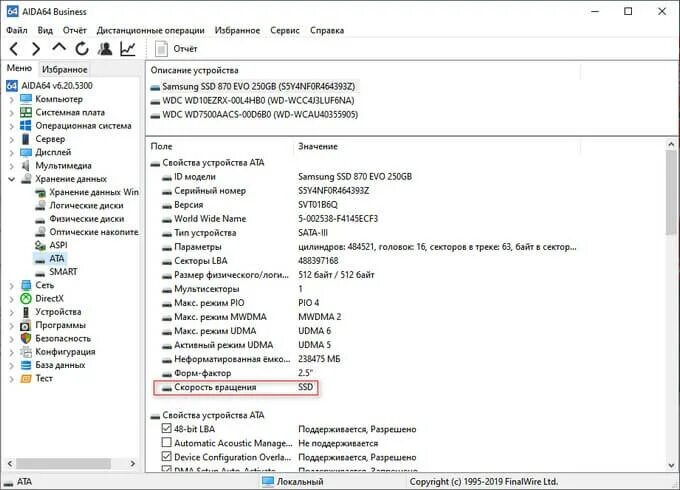Switch to the Избранное tab
The width and height of the screenshot is (680, 490).
[x=65, y=69]
